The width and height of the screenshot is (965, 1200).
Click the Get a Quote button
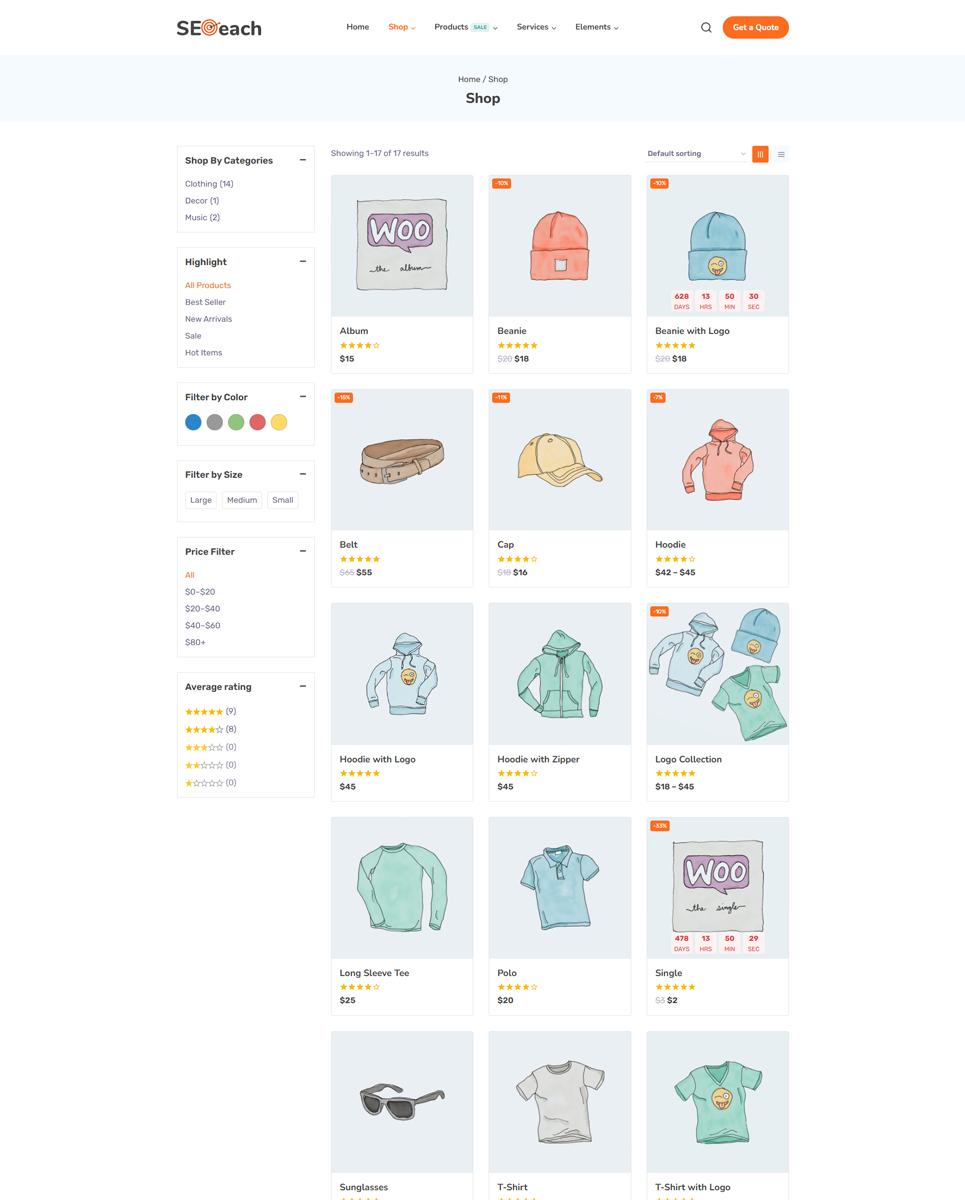[756, 28]
